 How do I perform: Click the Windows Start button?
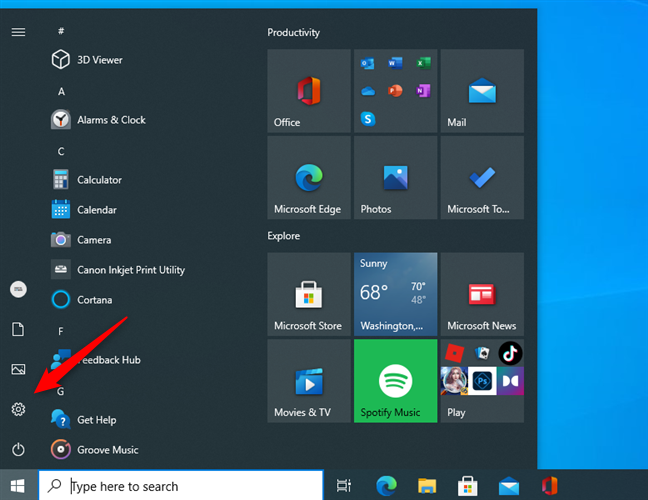pos(18,486)
